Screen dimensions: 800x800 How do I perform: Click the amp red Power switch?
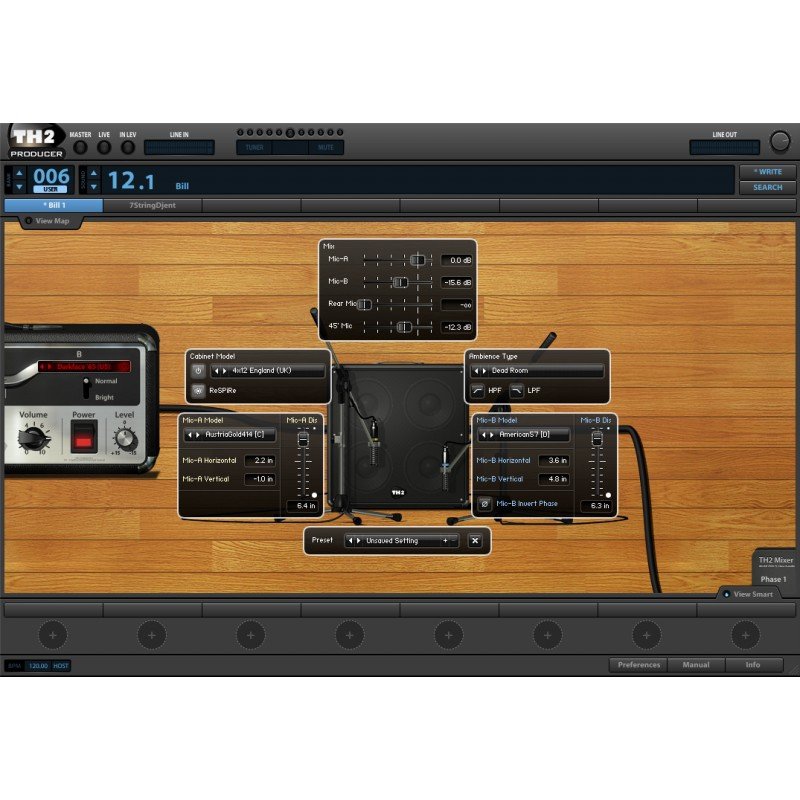83,438
